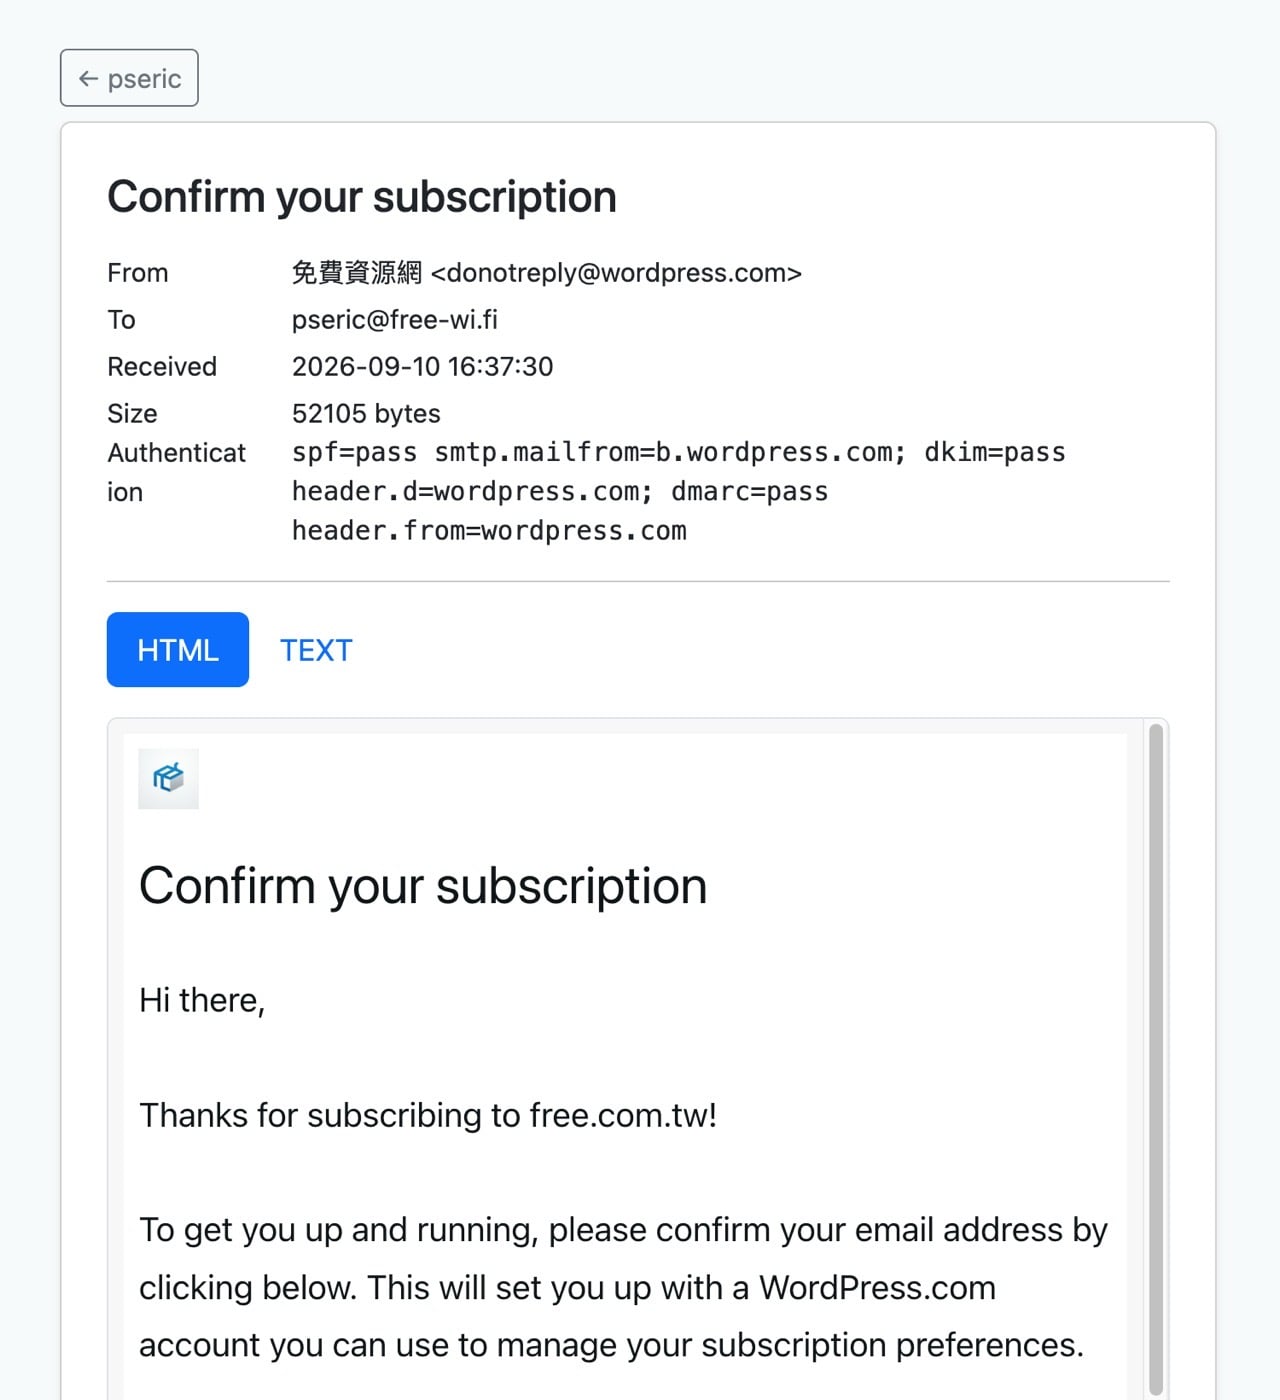This screenshot has height=1400, width=1280.
Task: Click the spf=pass authentication result text
Action: 354,453
